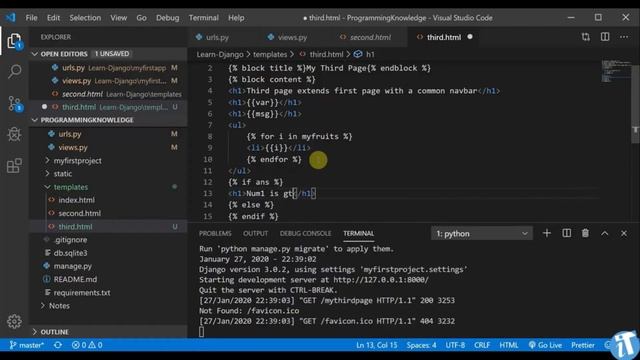The image size is (640, 360).
Task: Open the Extensions view
Action: coord(14,166)
